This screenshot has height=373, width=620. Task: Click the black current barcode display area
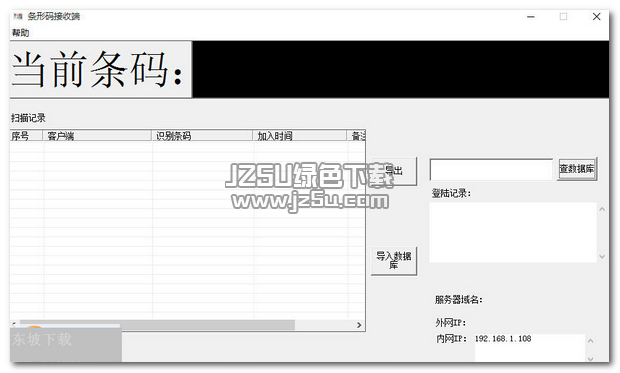[x=401, y=69]
